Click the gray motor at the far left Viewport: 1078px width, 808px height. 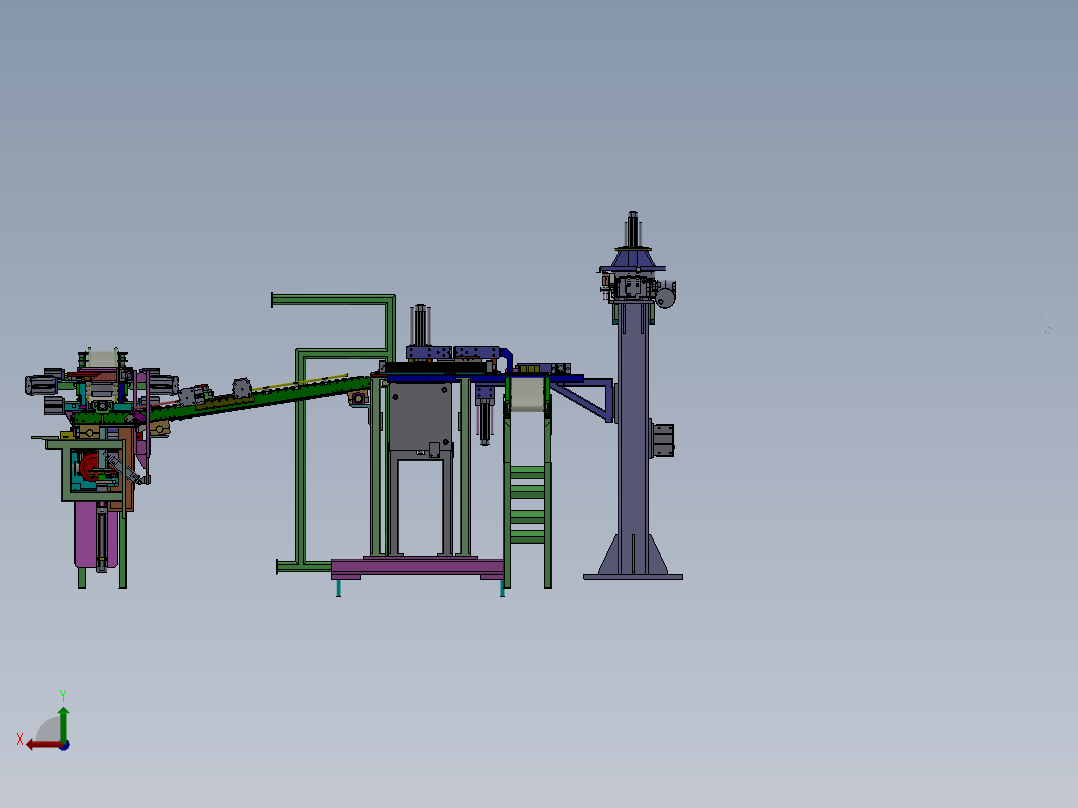[x=41, y=382]
